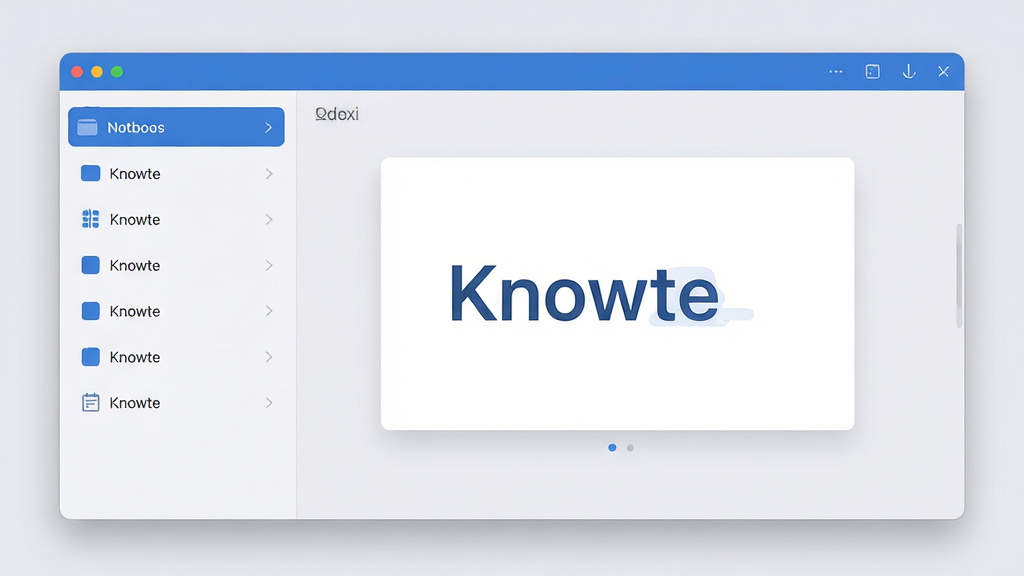Click the yellow minimize window button
Image resolution: width=1024 pixels, height=576 pixels.
(x=97, y=72)
